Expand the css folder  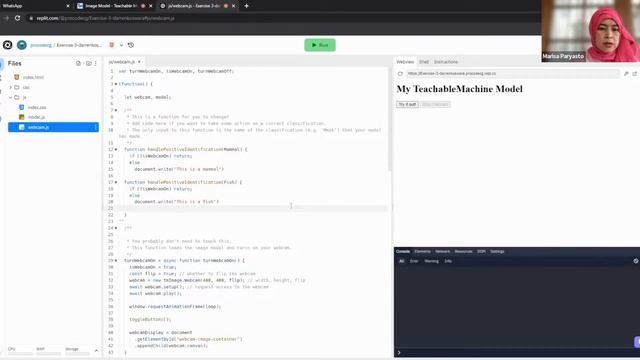[x=11, y=87]
